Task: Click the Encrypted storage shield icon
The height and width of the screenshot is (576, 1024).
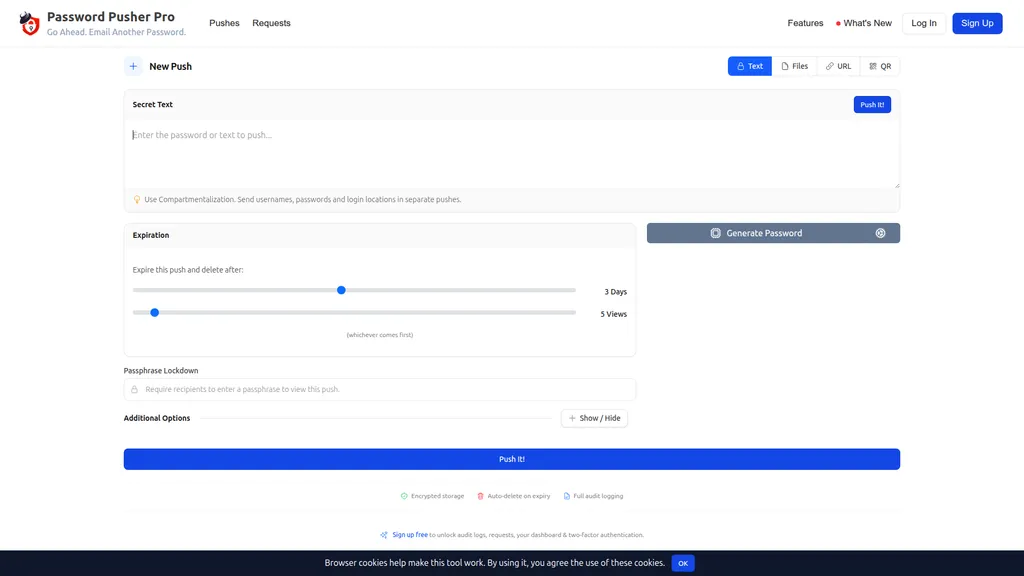Action: [x=404, y=496]
